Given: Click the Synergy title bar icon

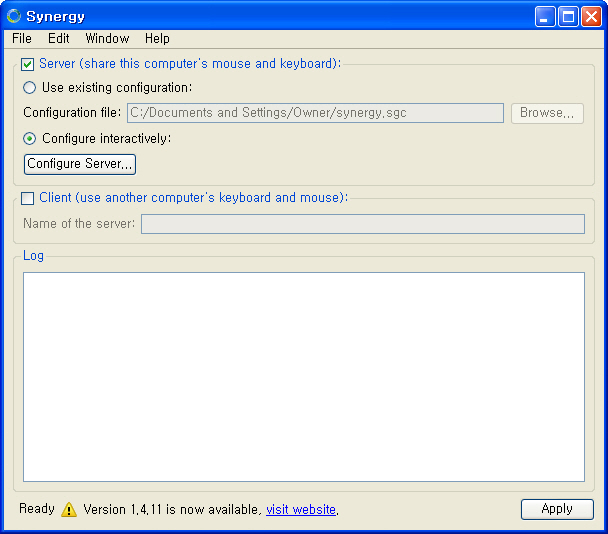Looking at the screenshot, I should click(x=14, y=16).
